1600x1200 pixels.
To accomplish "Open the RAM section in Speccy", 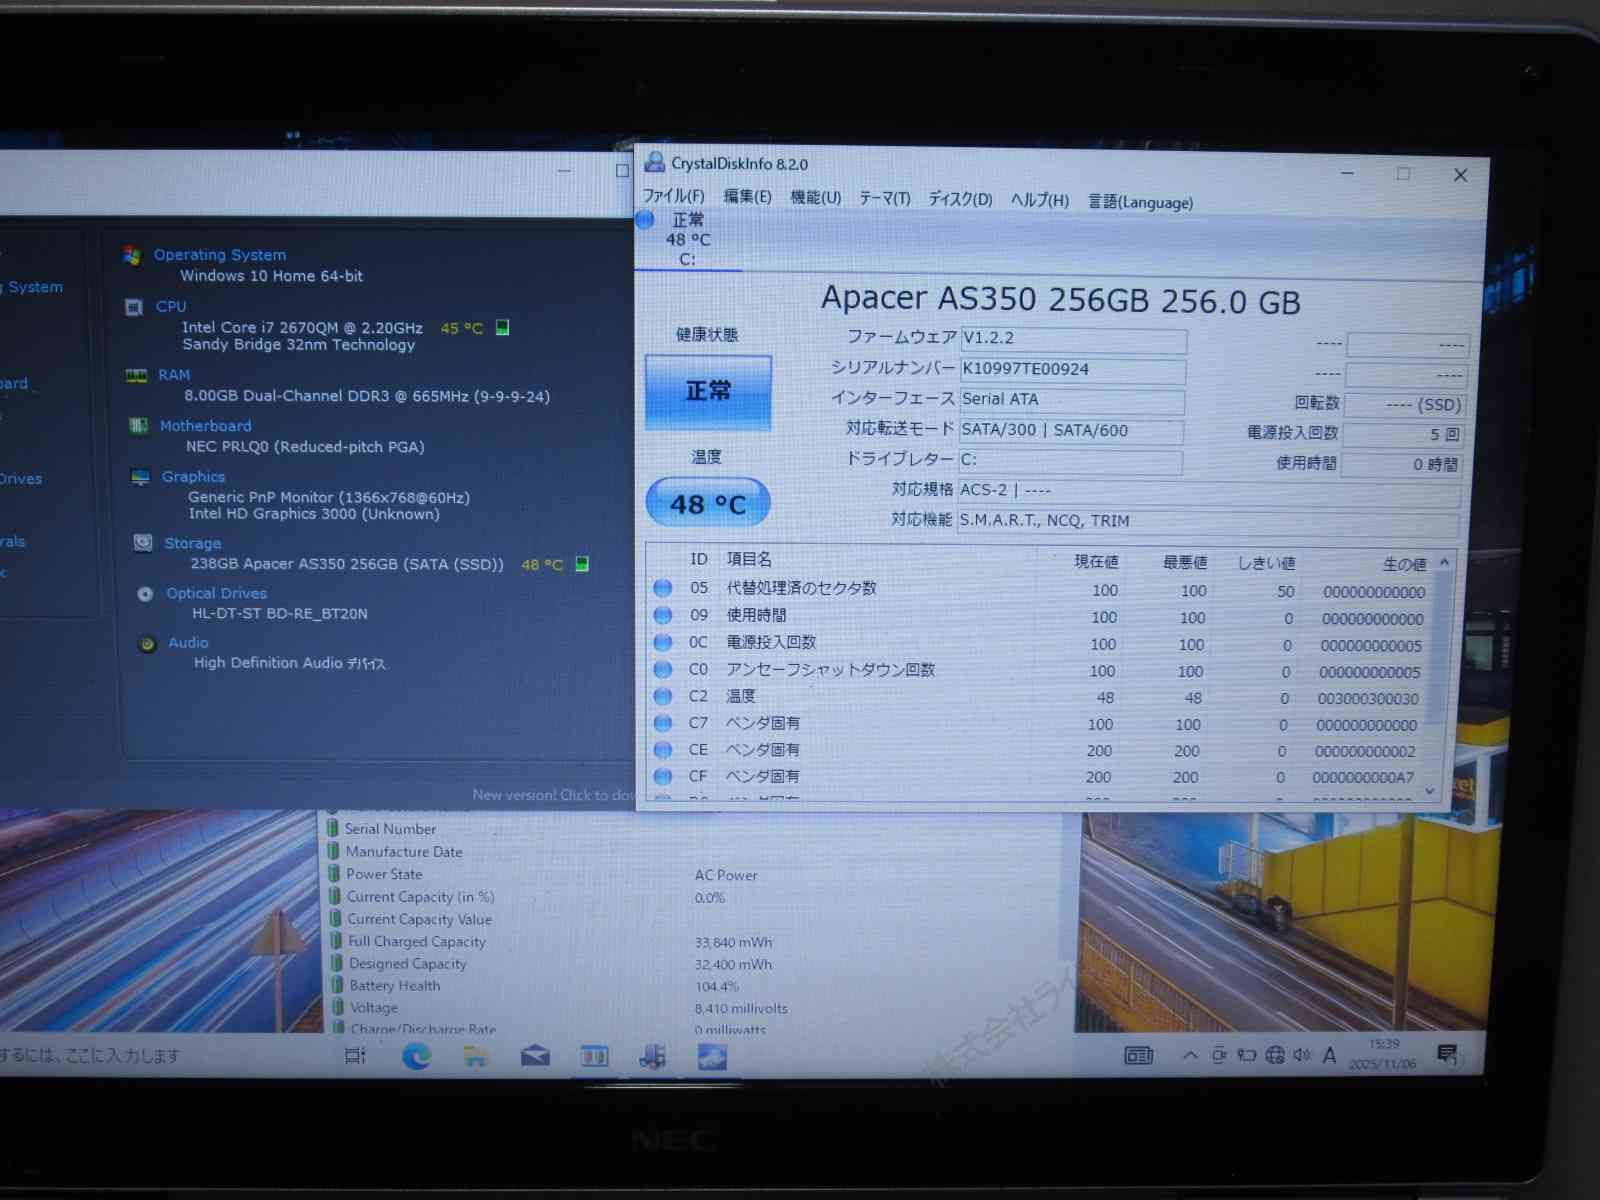I will (x=136, y=375).
